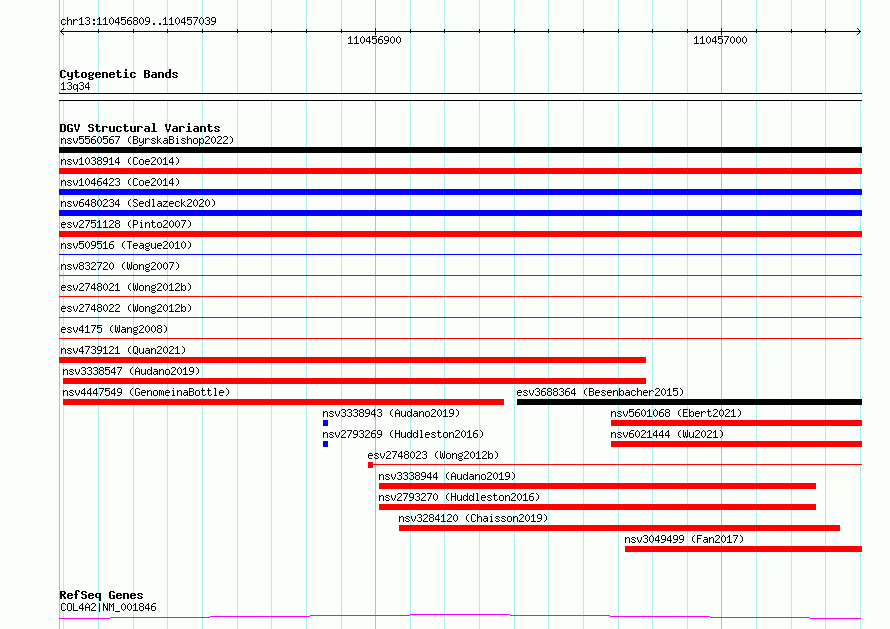
Task: Click the COL4A2|NM_001846 gene label
Action: [x=108, y=607]
